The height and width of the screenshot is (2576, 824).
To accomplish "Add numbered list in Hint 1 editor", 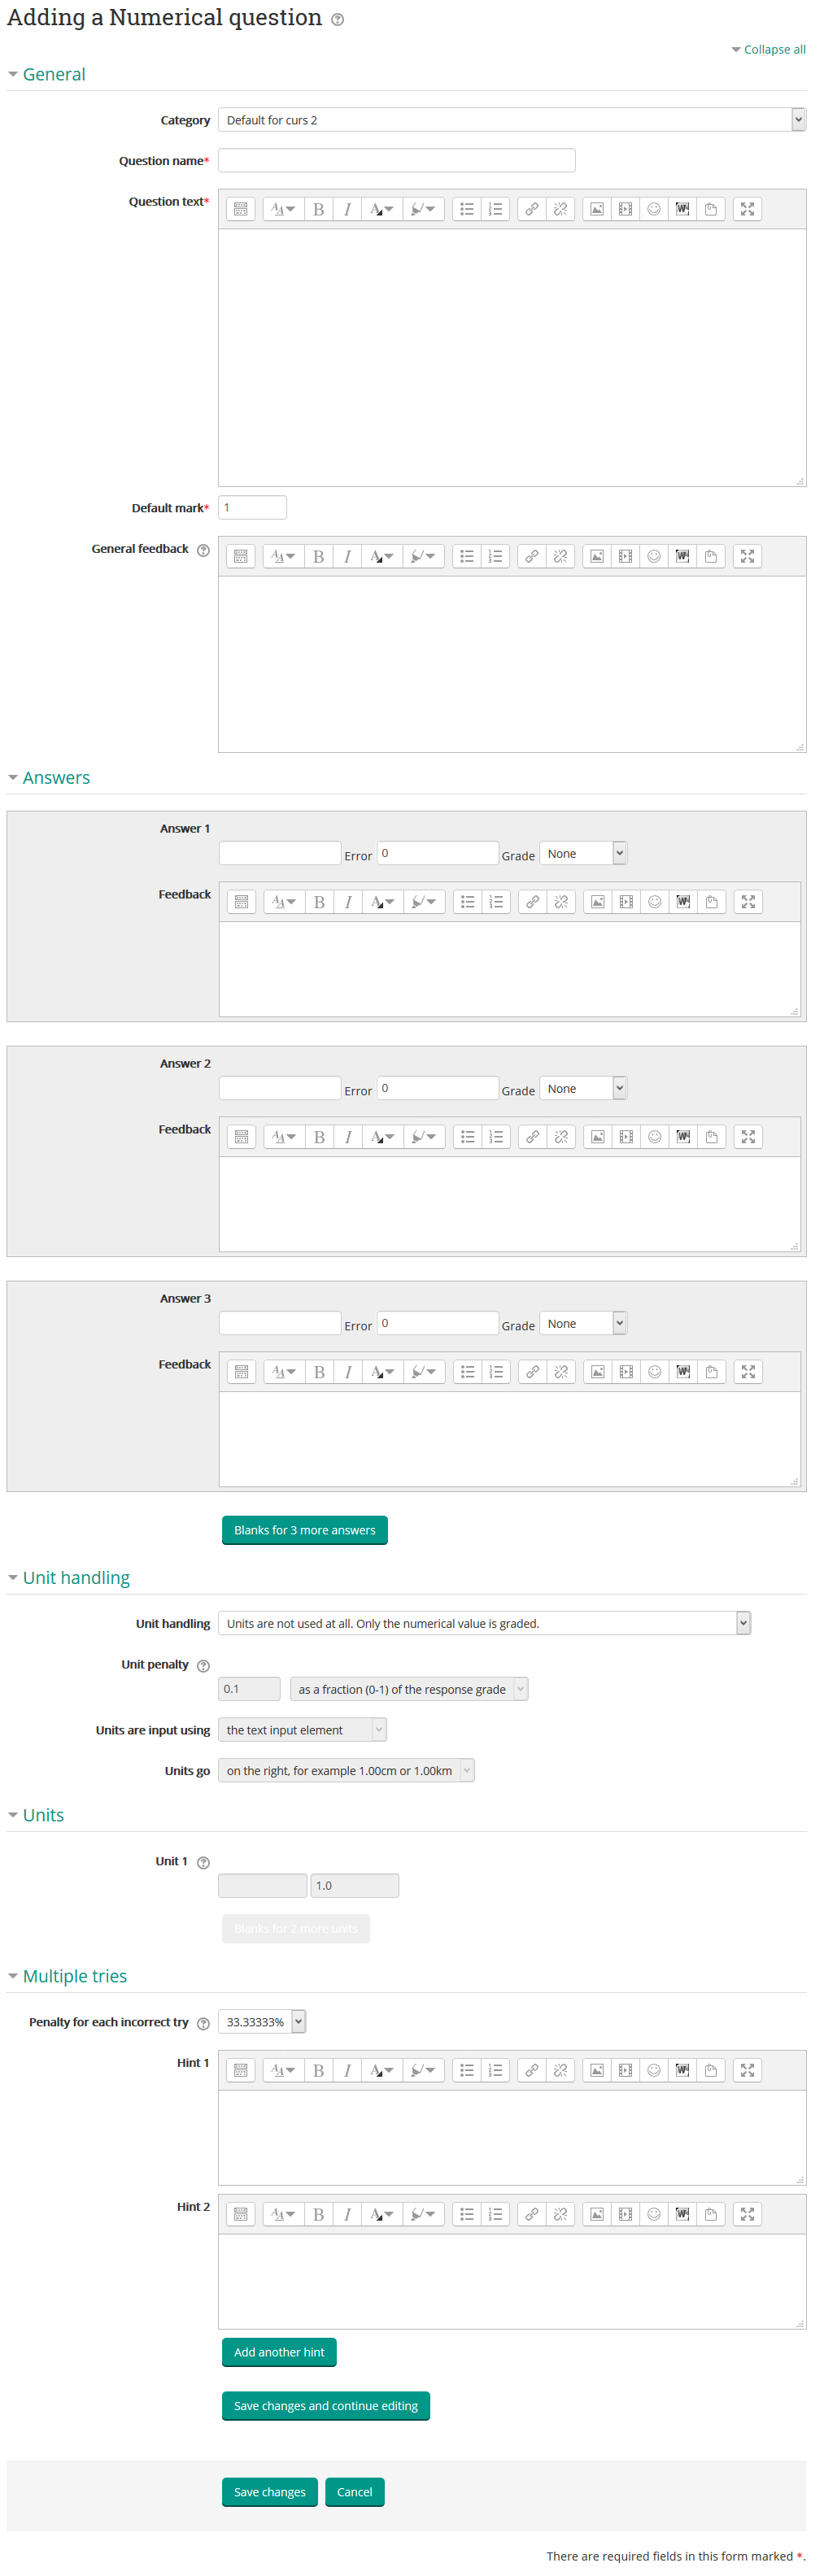I will point(495,2070).
